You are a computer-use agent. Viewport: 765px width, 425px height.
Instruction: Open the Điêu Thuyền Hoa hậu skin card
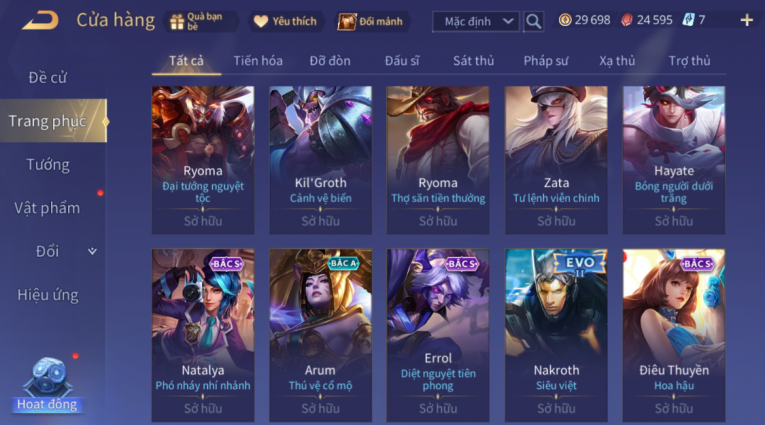pyautogui.click(x=674, y=335)
